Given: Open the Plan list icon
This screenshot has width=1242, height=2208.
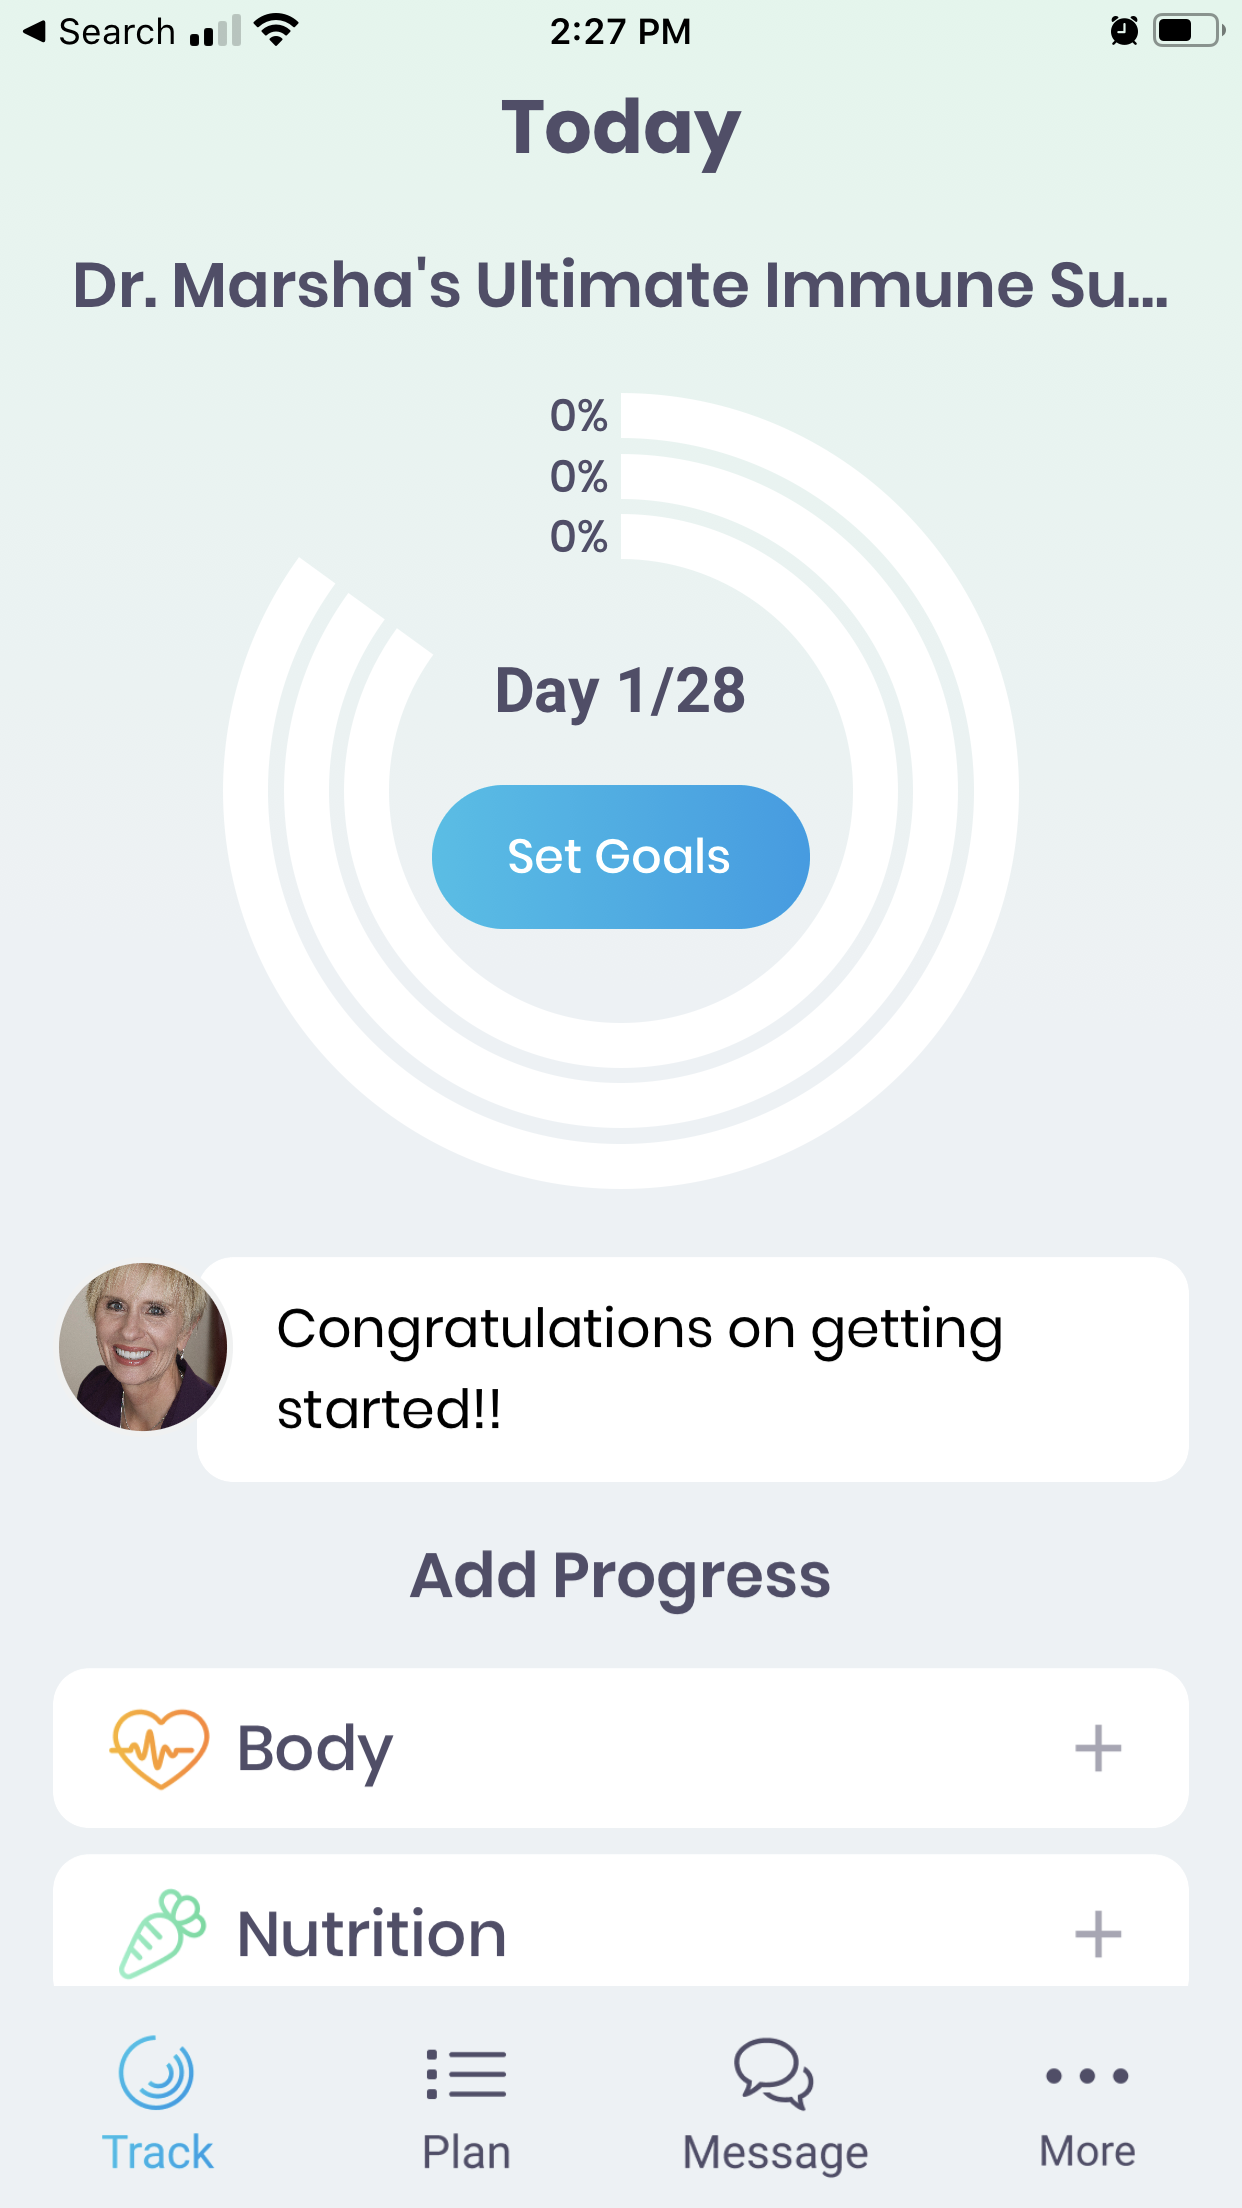Looking at the screenshot, I should [x=466, y=2074].
